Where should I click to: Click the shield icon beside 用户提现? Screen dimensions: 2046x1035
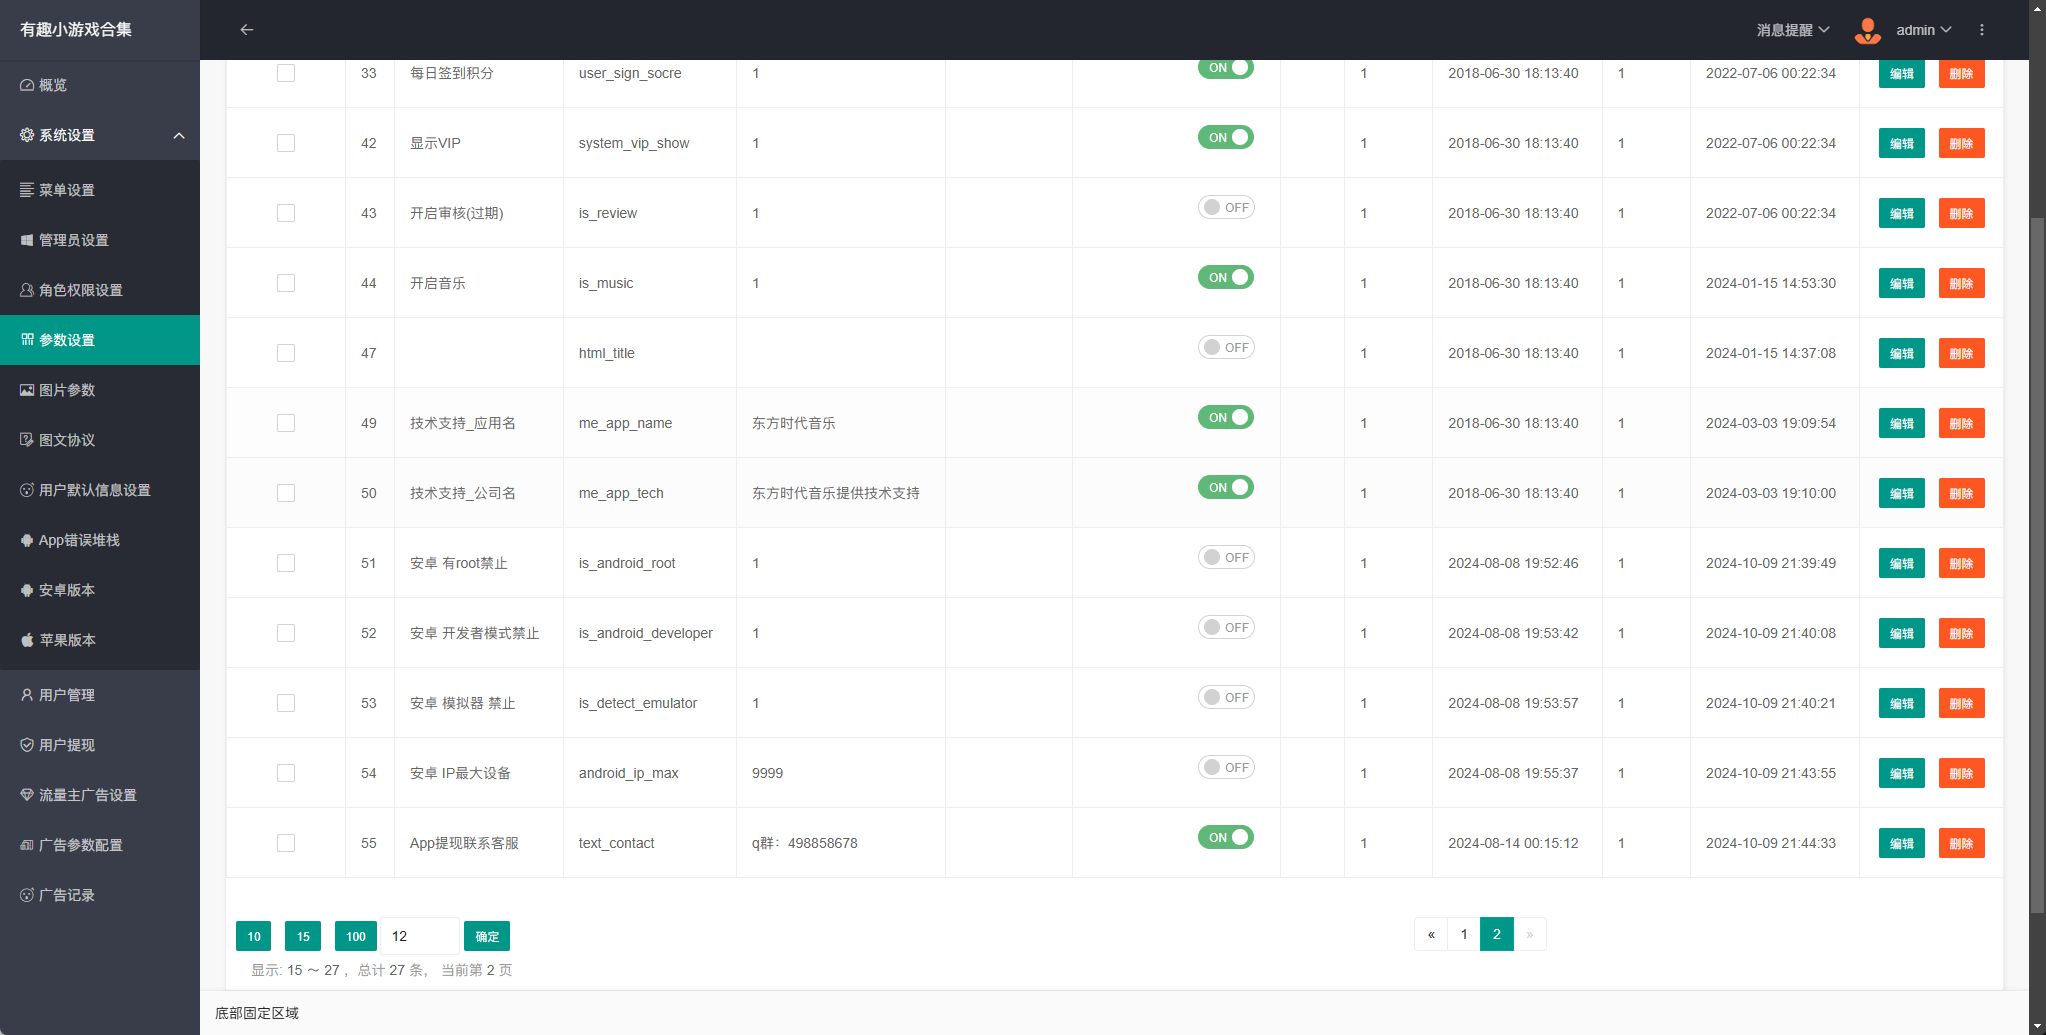(x=27, y=745)
